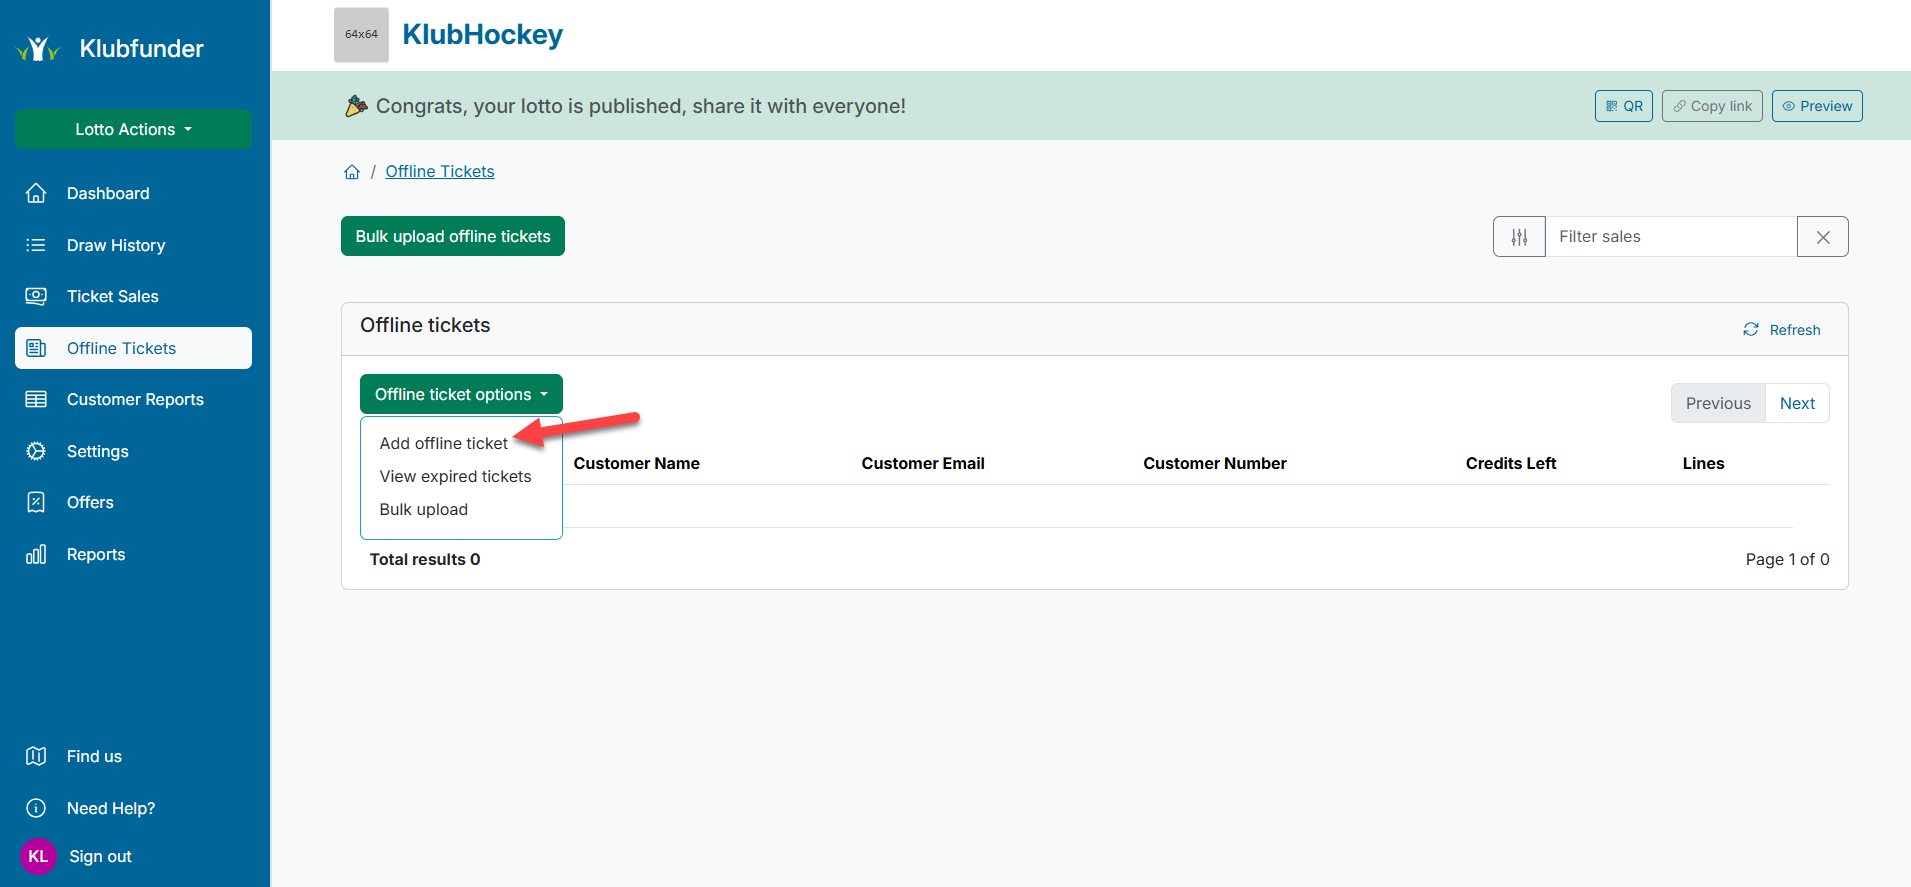Show the lotto QR code

(x=1623, y=106)
